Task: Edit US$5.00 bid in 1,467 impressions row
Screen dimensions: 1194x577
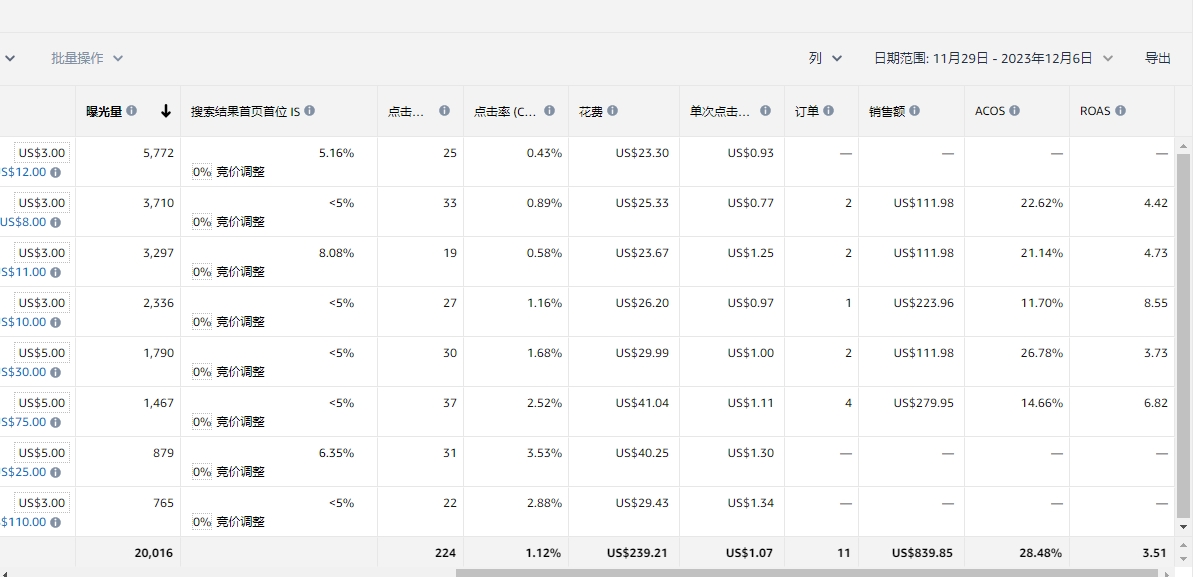Action: (x=42, y=403)
